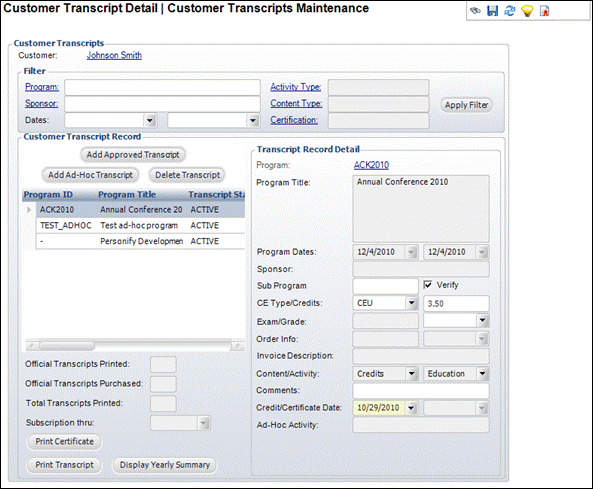The width and height of the screenshot is (593, 489).
Task: Open Johnson Smith customer link
Action: pyautogui.click(x=114, y=55)
